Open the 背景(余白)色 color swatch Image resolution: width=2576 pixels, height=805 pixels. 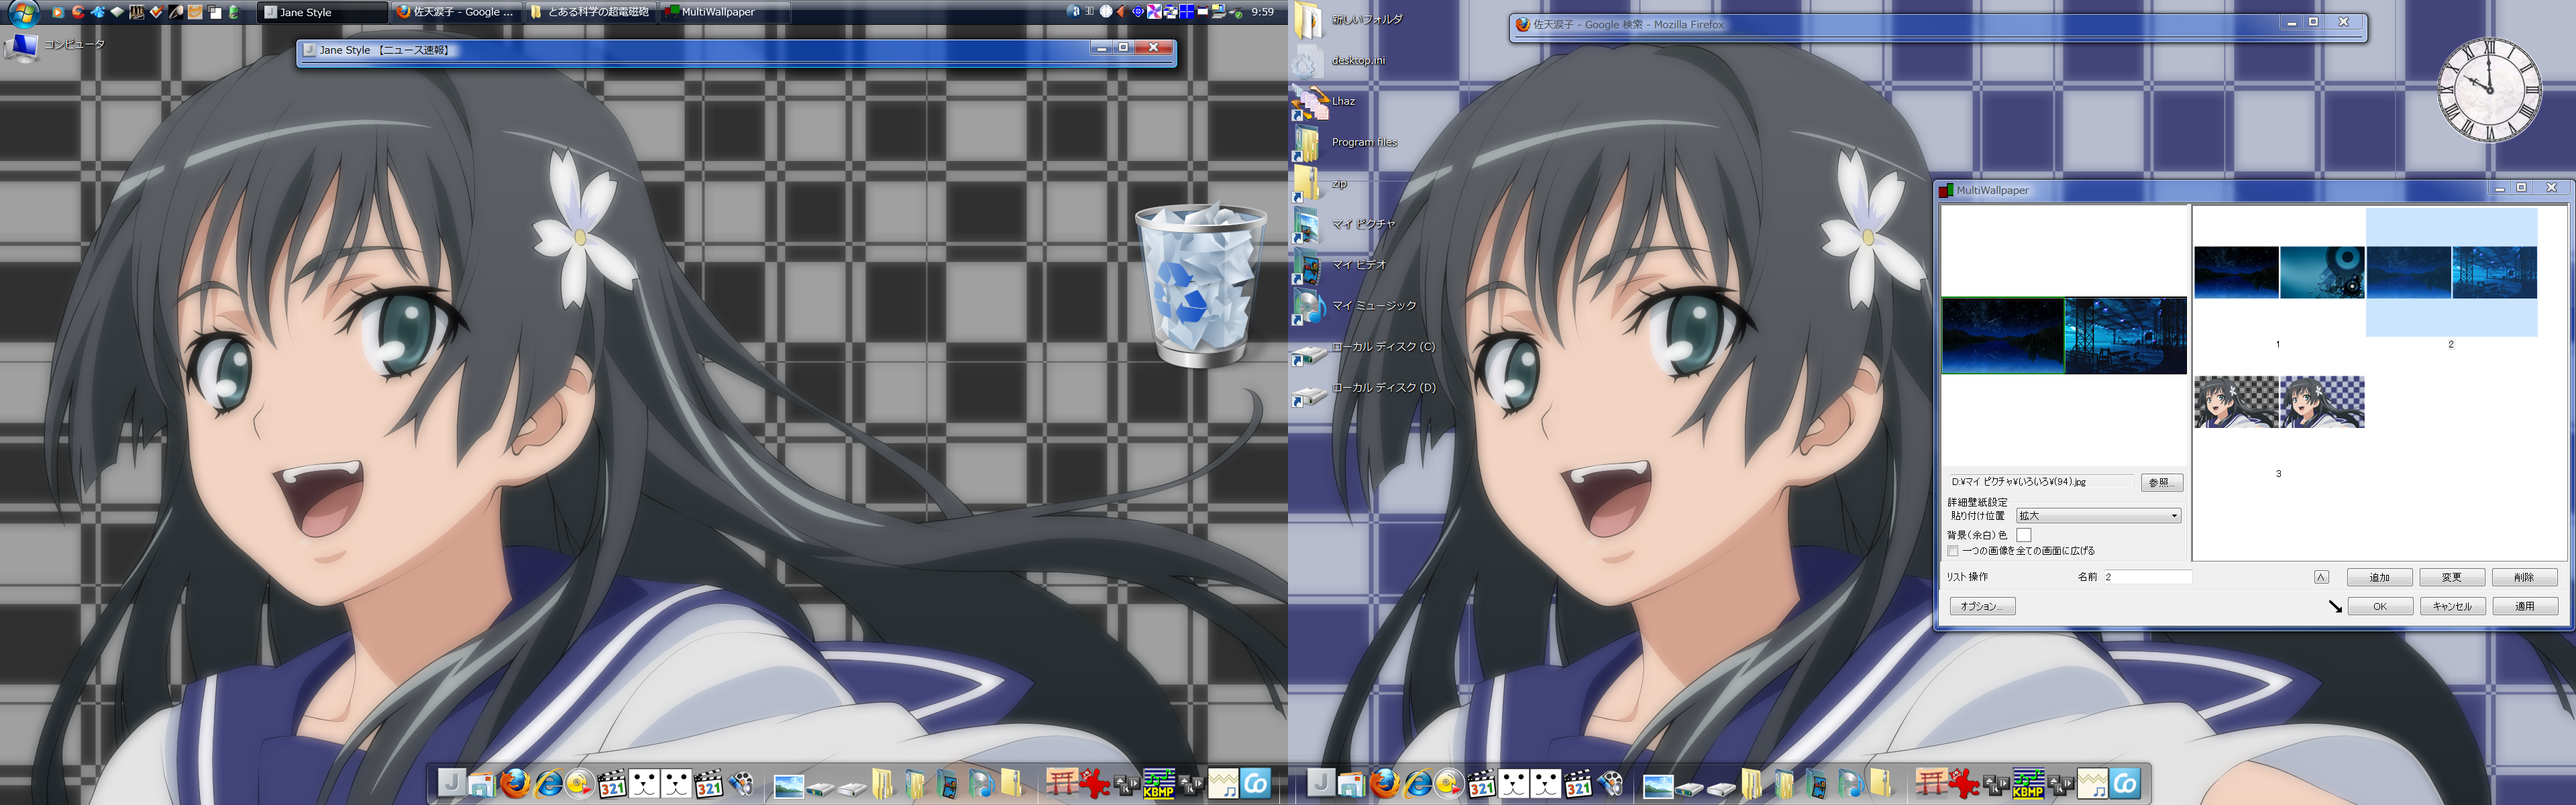pos(2024,535)
